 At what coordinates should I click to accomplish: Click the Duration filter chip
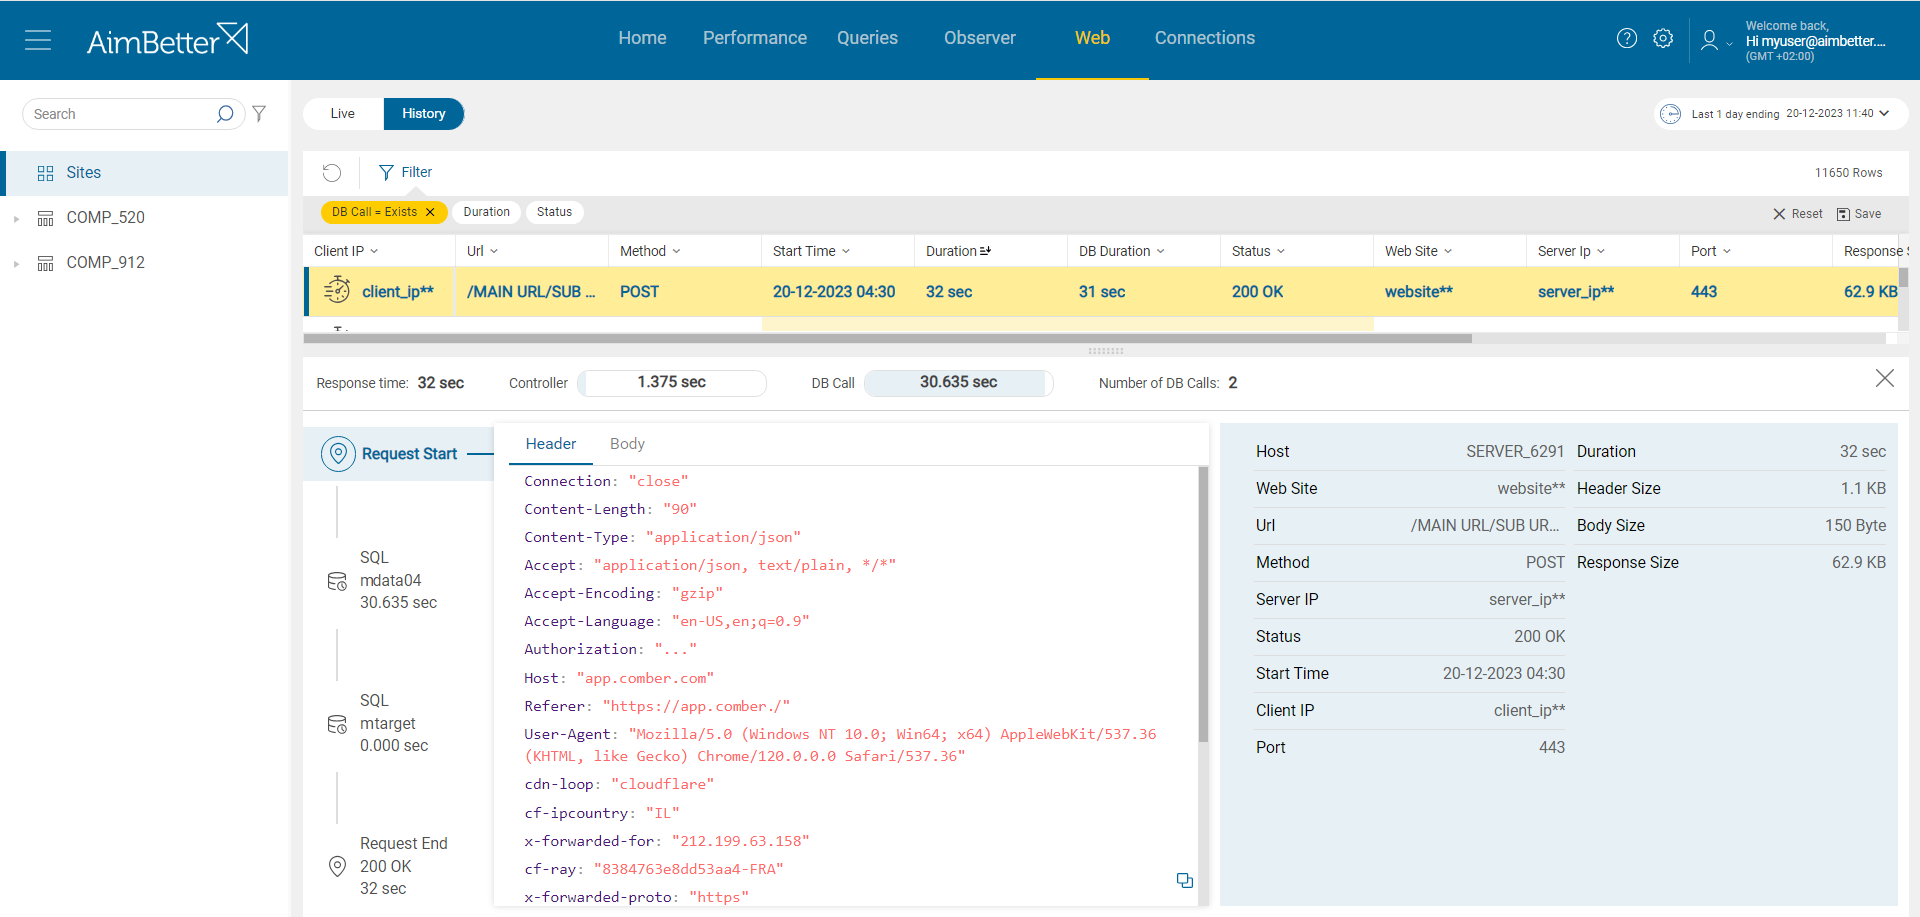(487, 212)
